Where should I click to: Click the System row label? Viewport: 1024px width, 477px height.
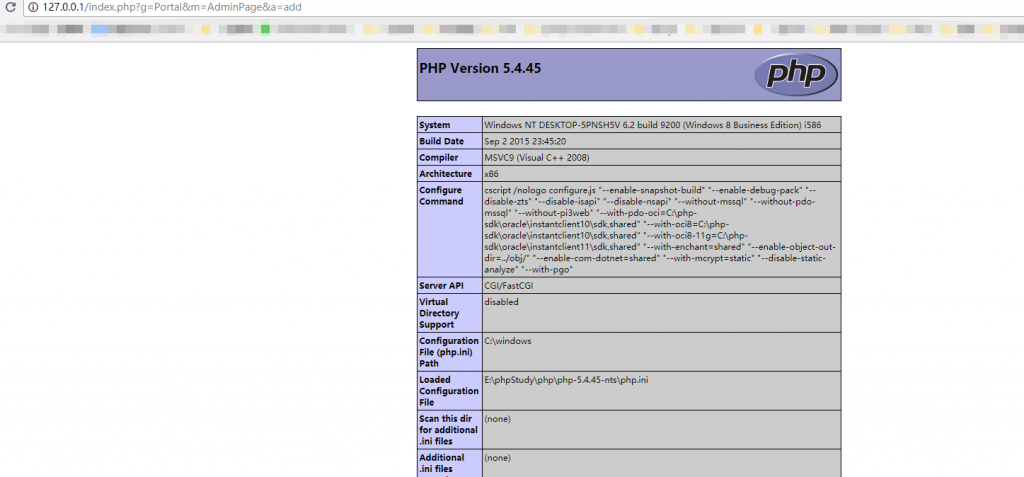(435, 125)
